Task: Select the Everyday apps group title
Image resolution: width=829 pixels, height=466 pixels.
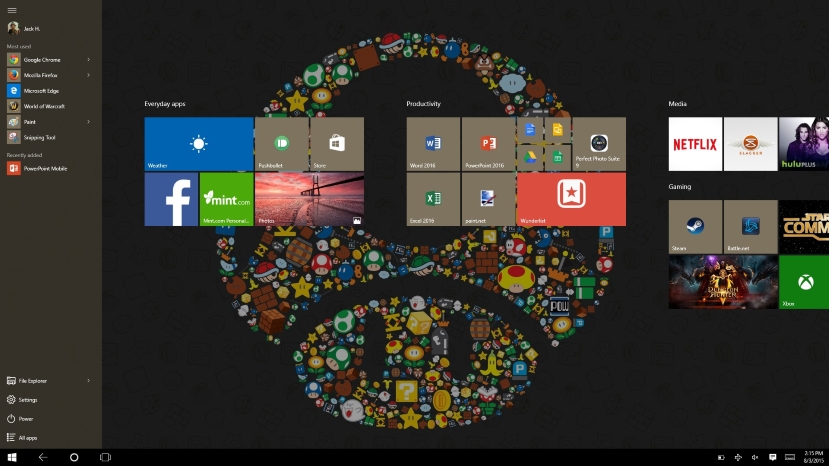Action: (x=165, y=104)
